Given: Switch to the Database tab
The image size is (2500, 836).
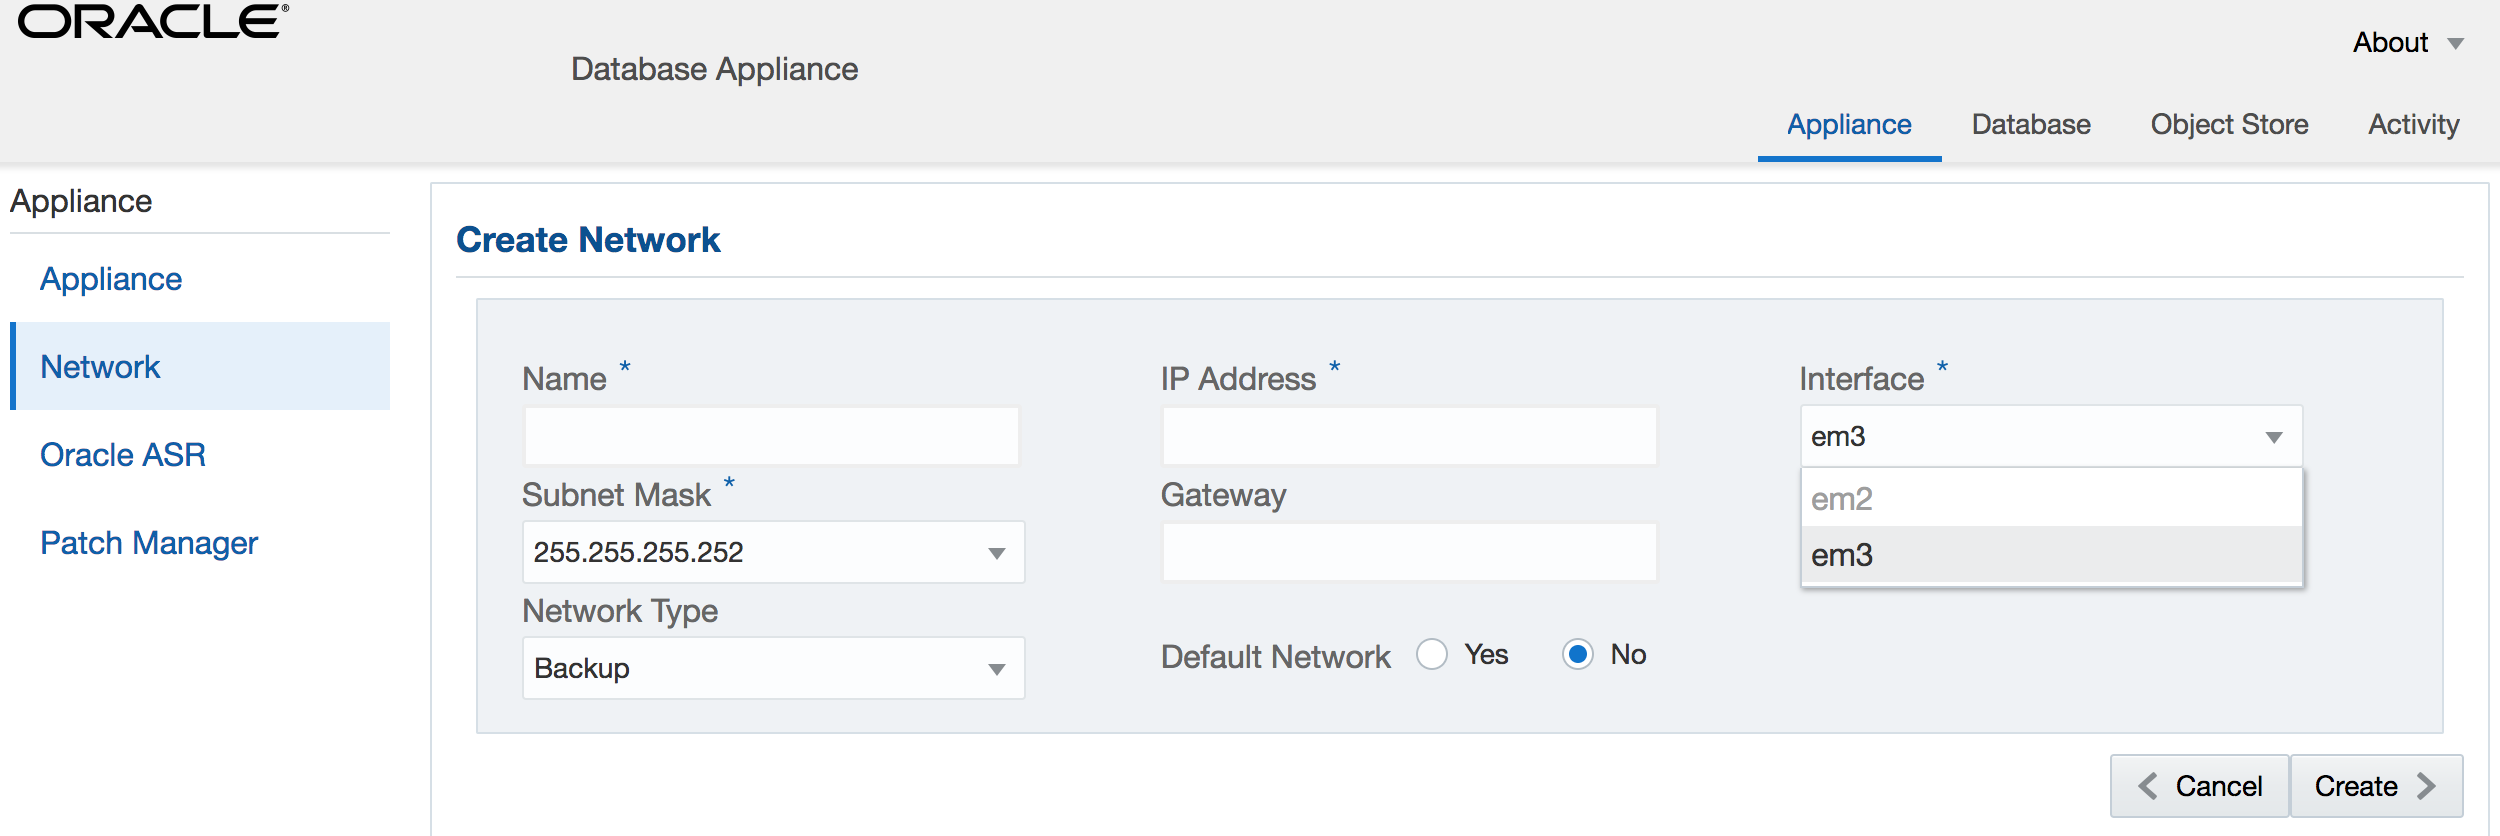Looking at the screenshot, I should point(2031,125).
